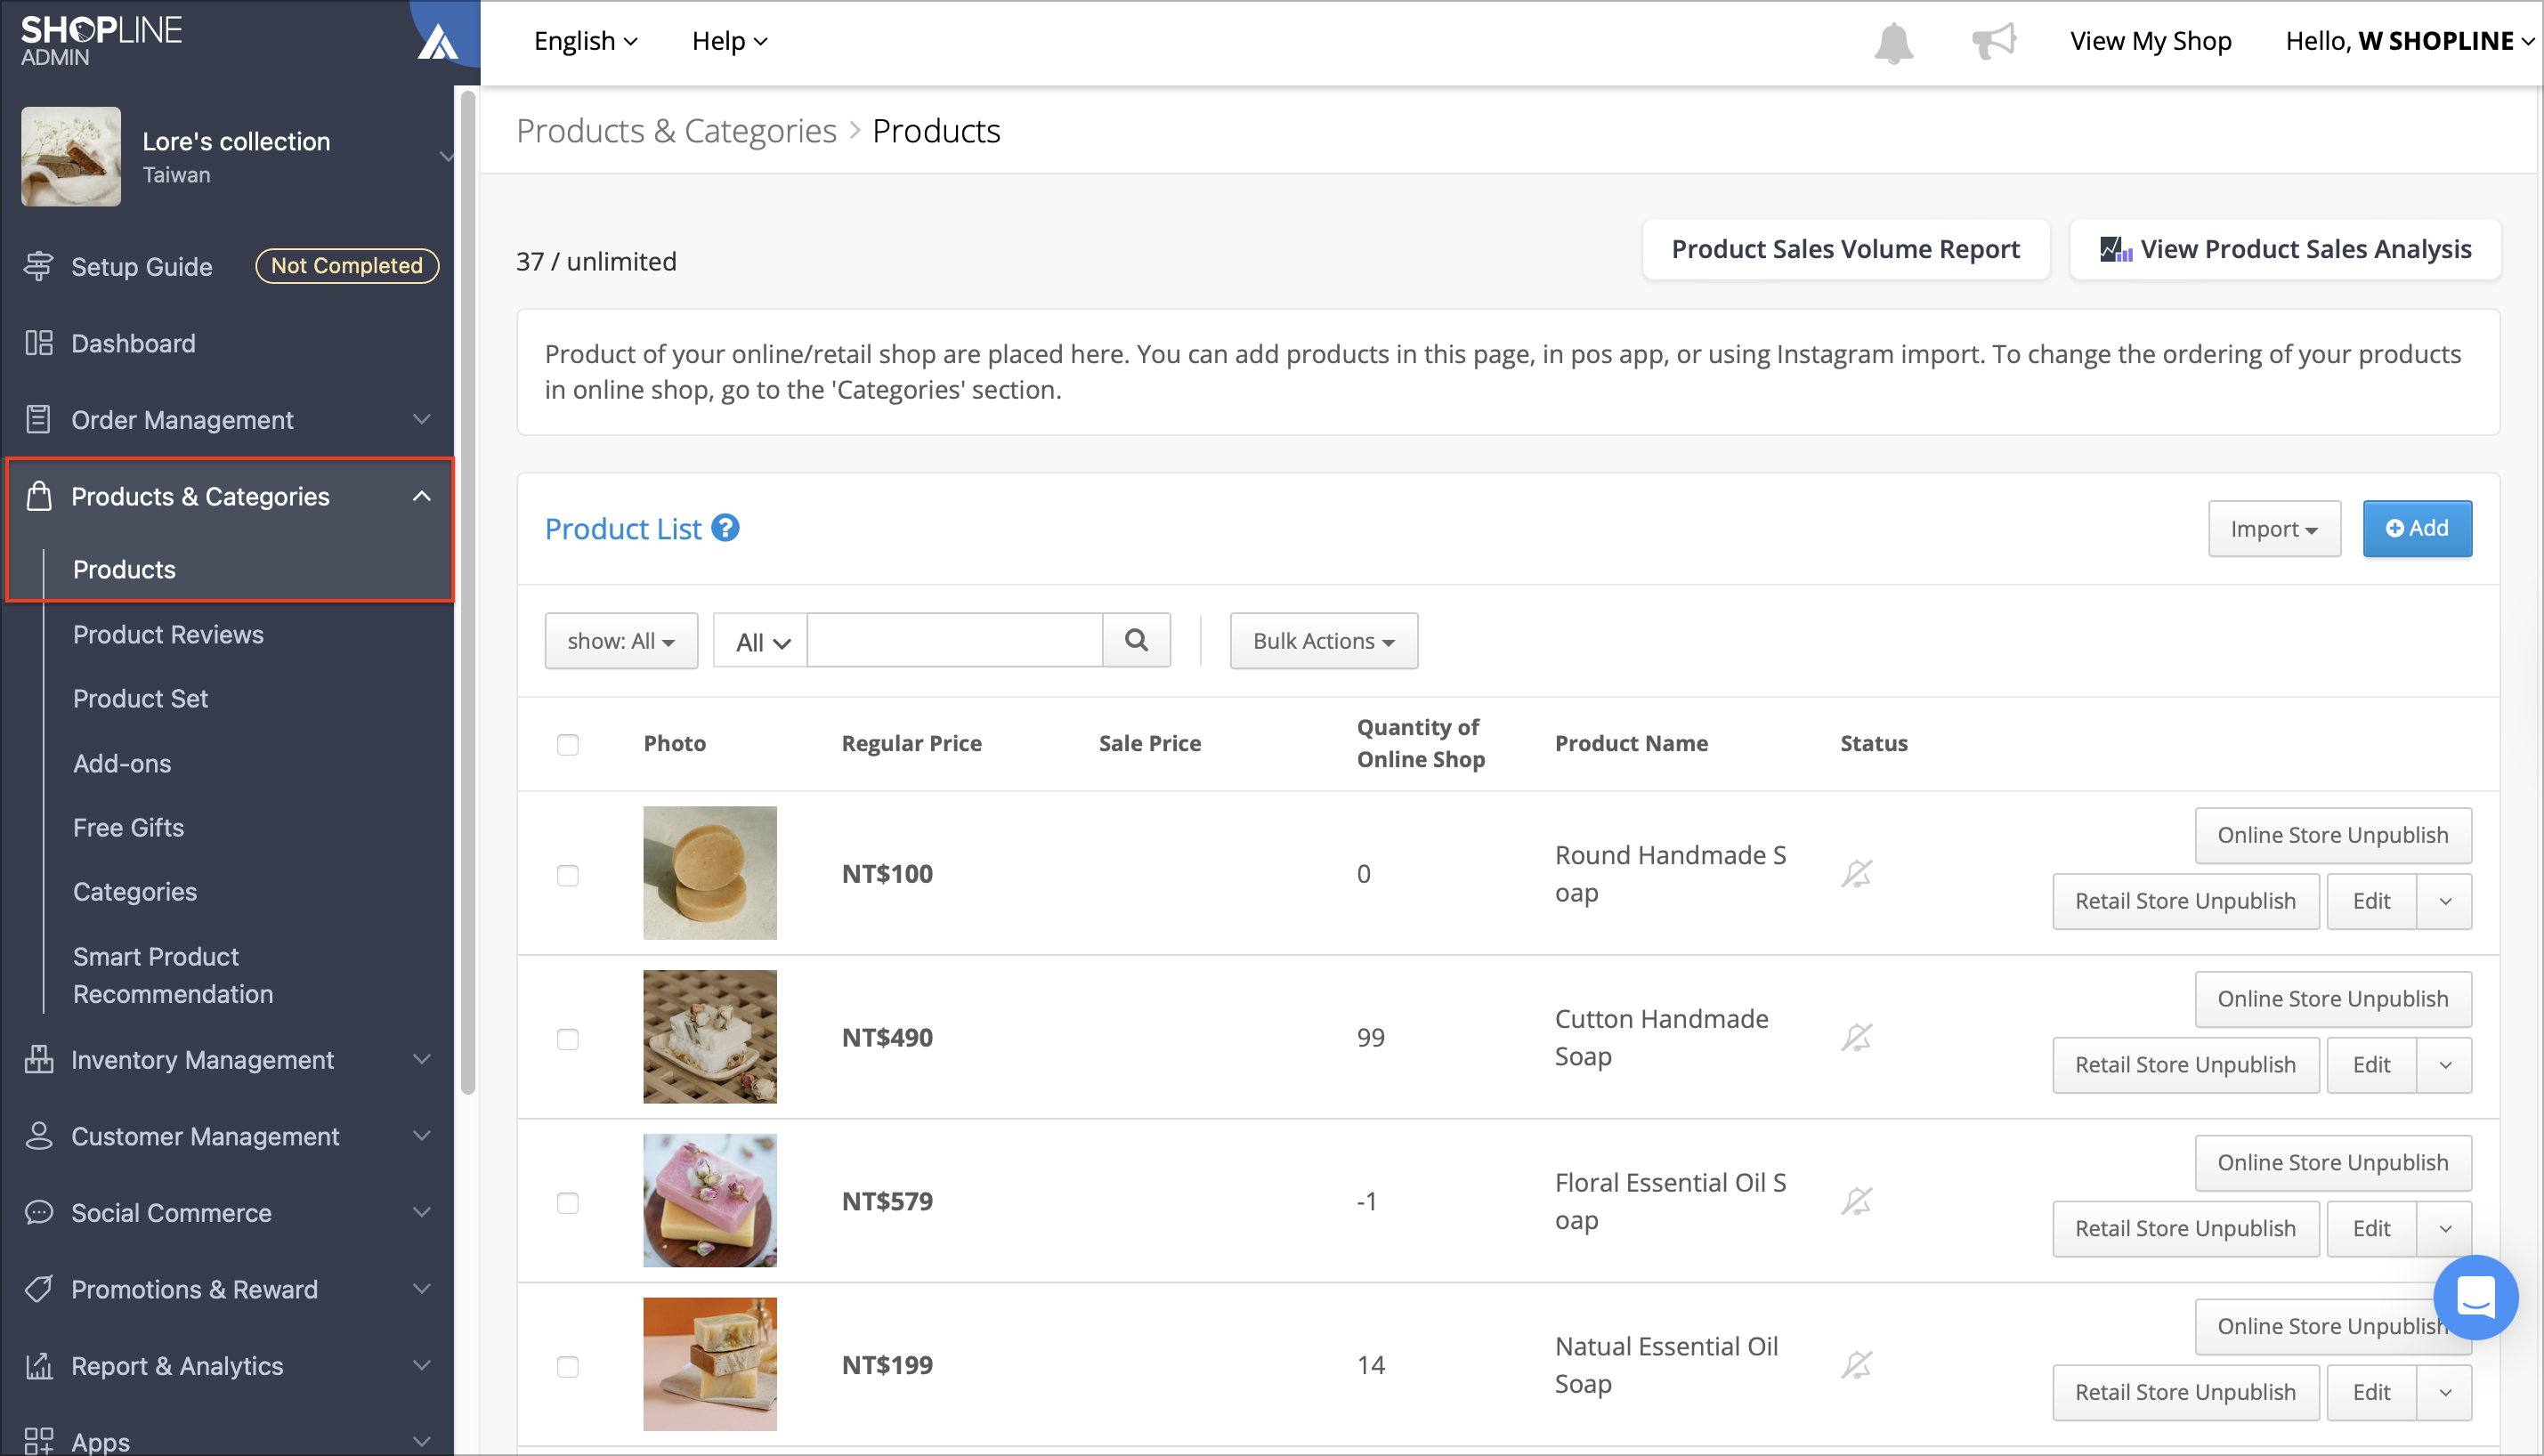Click the Social Commerce chat icon
This screenshot has width=2544, height=1456.
(x=38, y=1212)
